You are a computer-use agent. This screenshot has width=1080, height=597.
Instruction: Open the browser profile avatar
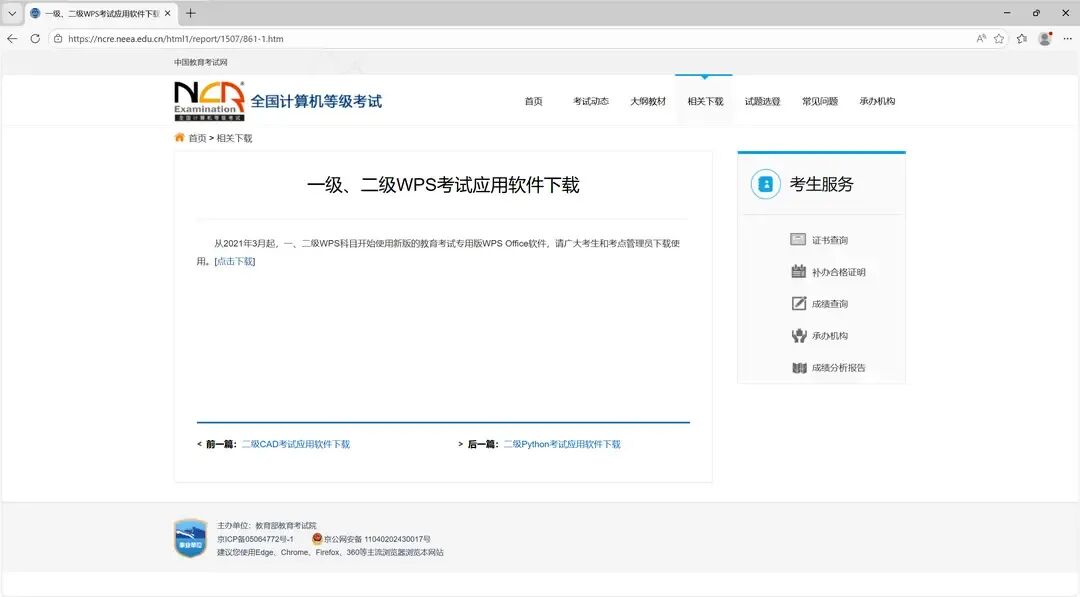[1045, 39]
